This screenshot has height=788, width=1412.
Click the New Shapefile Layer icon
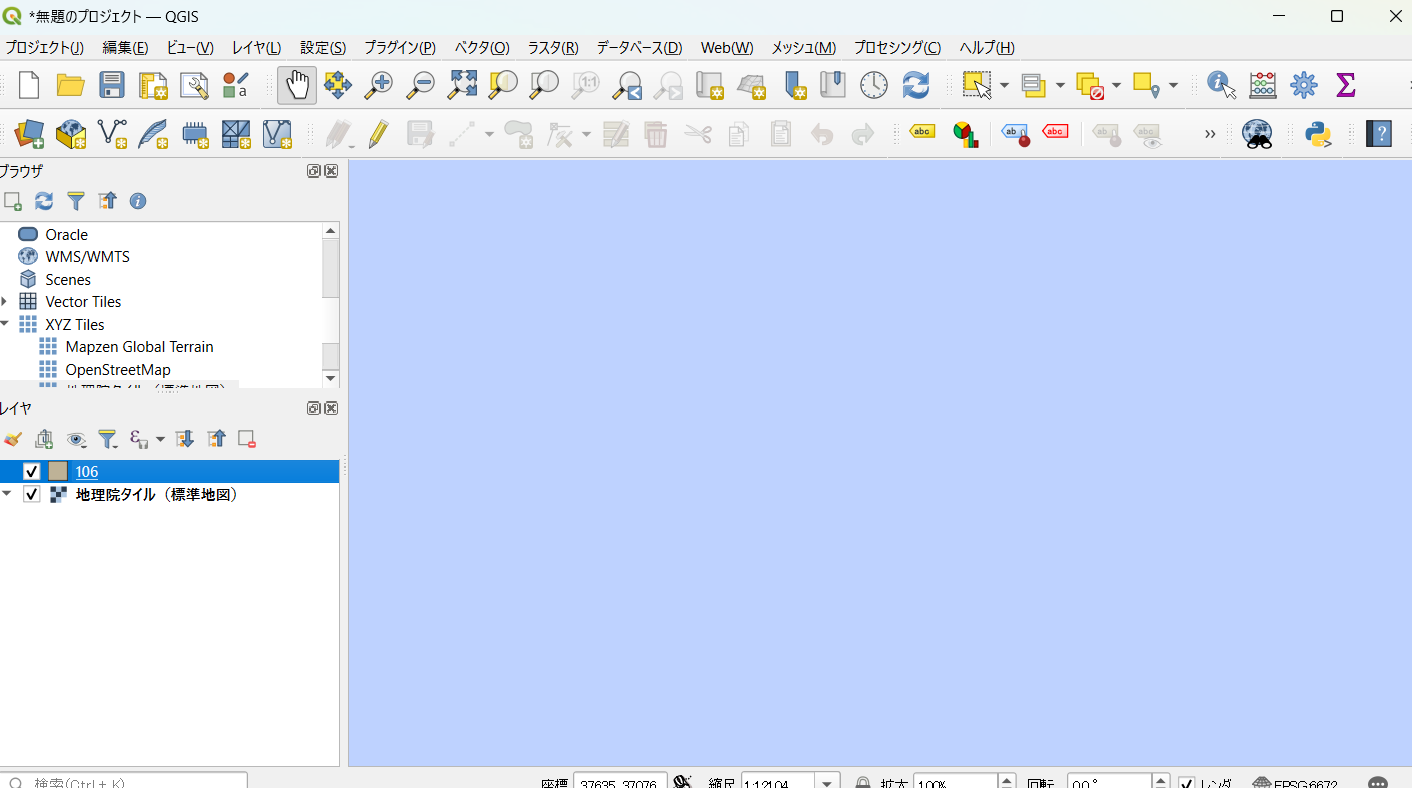pos(112,134)
